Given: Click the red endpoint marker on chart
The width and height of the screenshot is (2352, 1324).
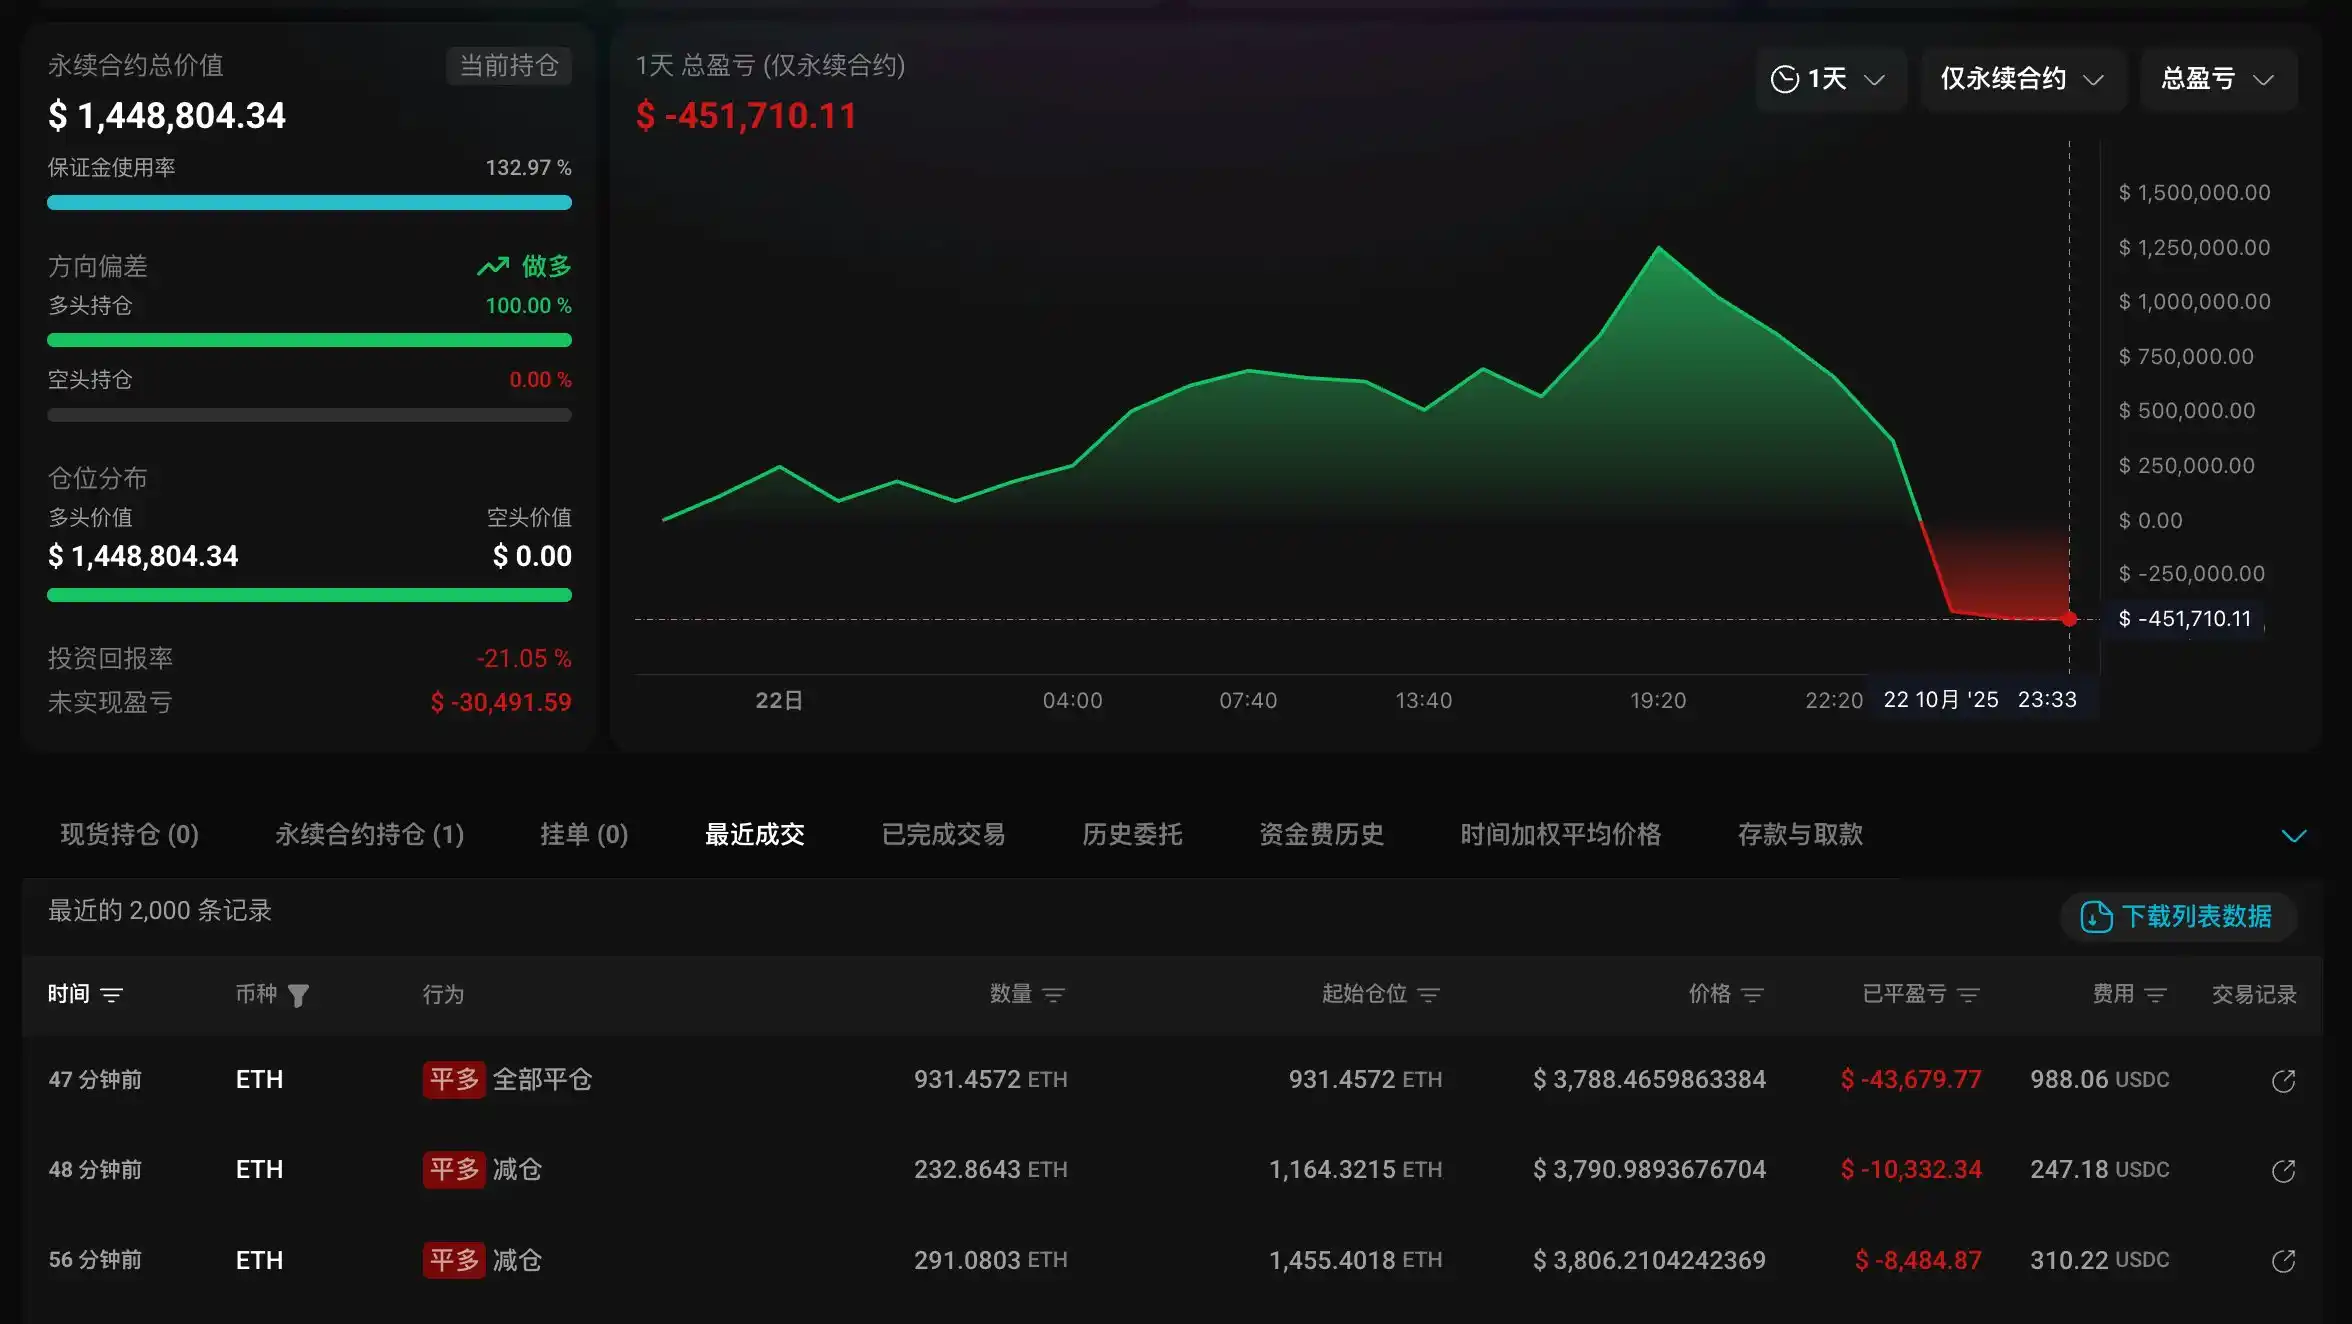Looking at the screenshot, I should tap(2069, 619).
